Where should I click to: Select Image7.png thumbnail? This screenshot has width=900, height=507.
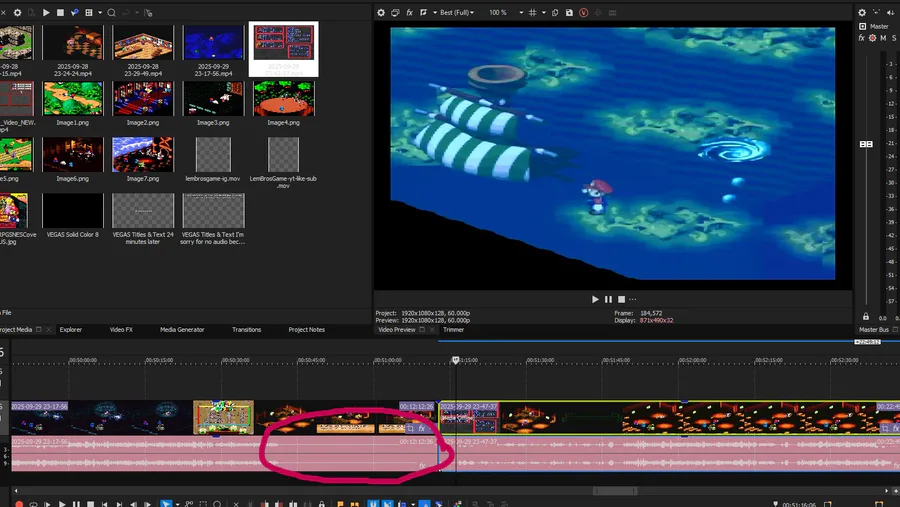click(x=143, y=154)
